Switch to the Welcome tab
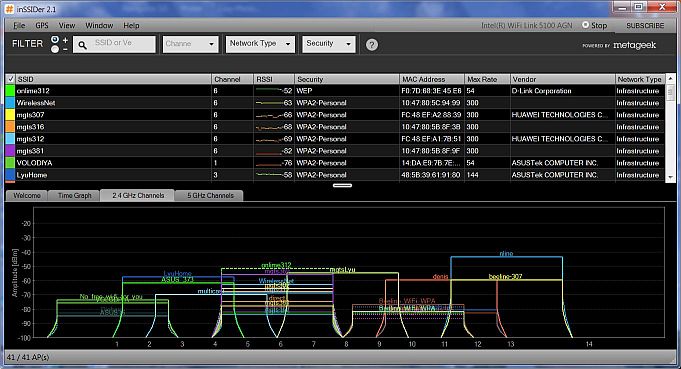This screenshot has width=681, height=369. pos(26,195)
